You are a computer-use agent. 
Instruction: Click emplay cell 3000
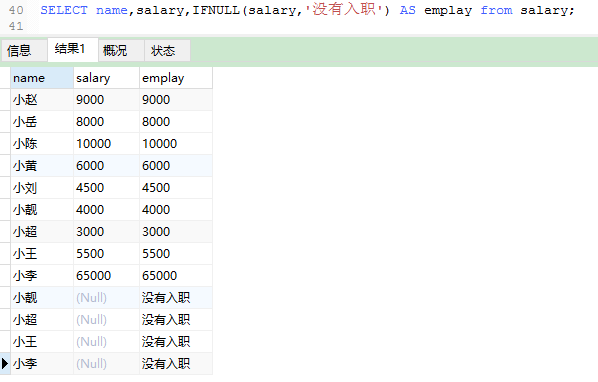176,232
